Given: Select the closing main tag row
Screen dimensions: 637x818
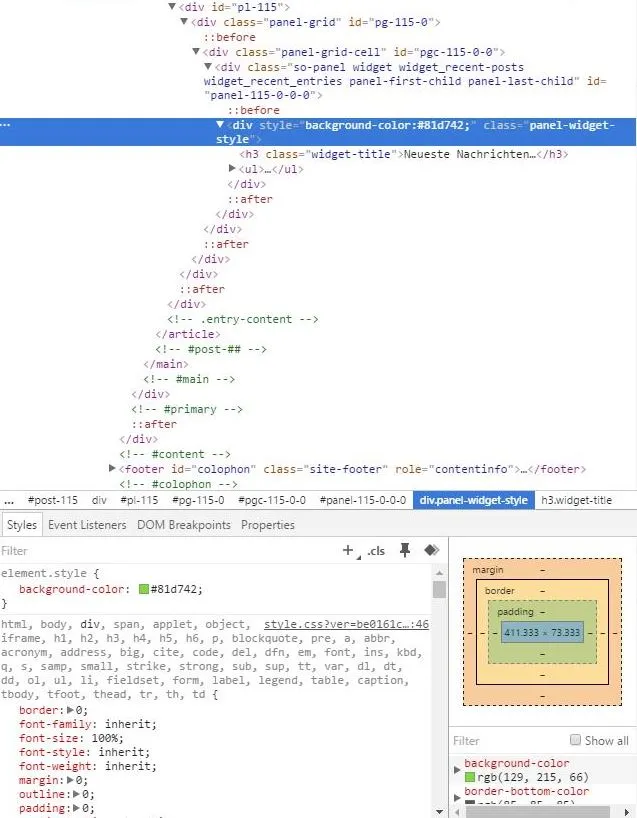Looking at the screenshot, I should 166,364.
